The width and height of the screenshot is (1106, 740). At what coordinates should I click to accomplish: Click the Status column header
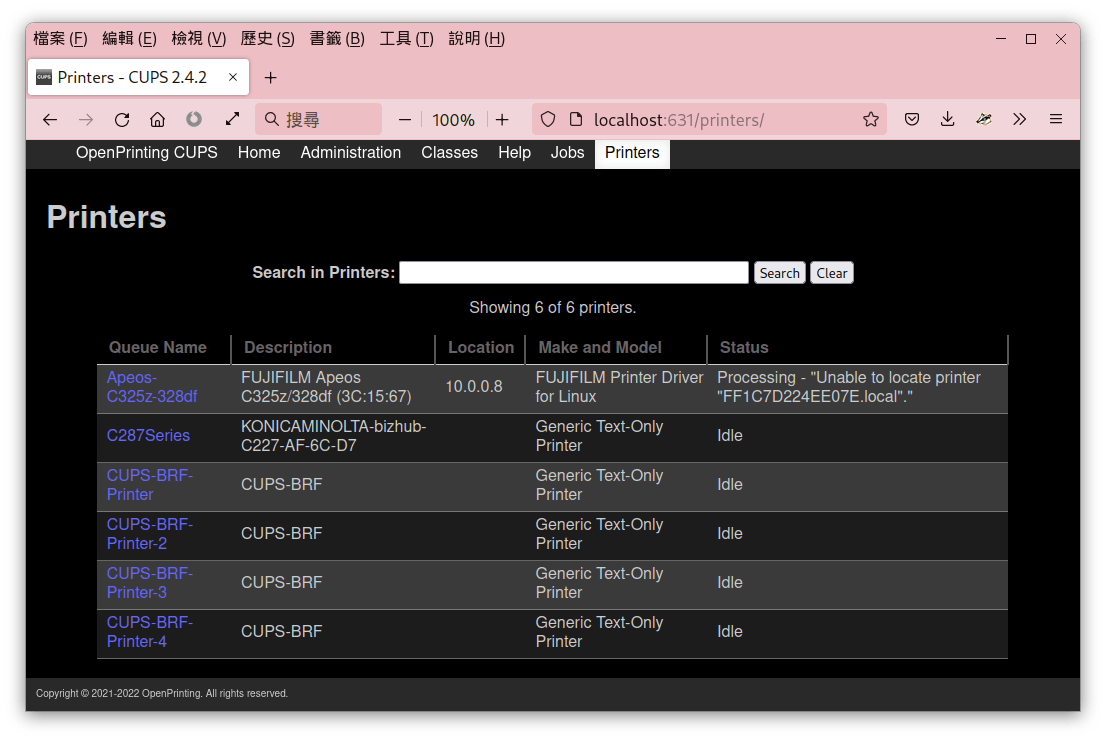point(743,348)
